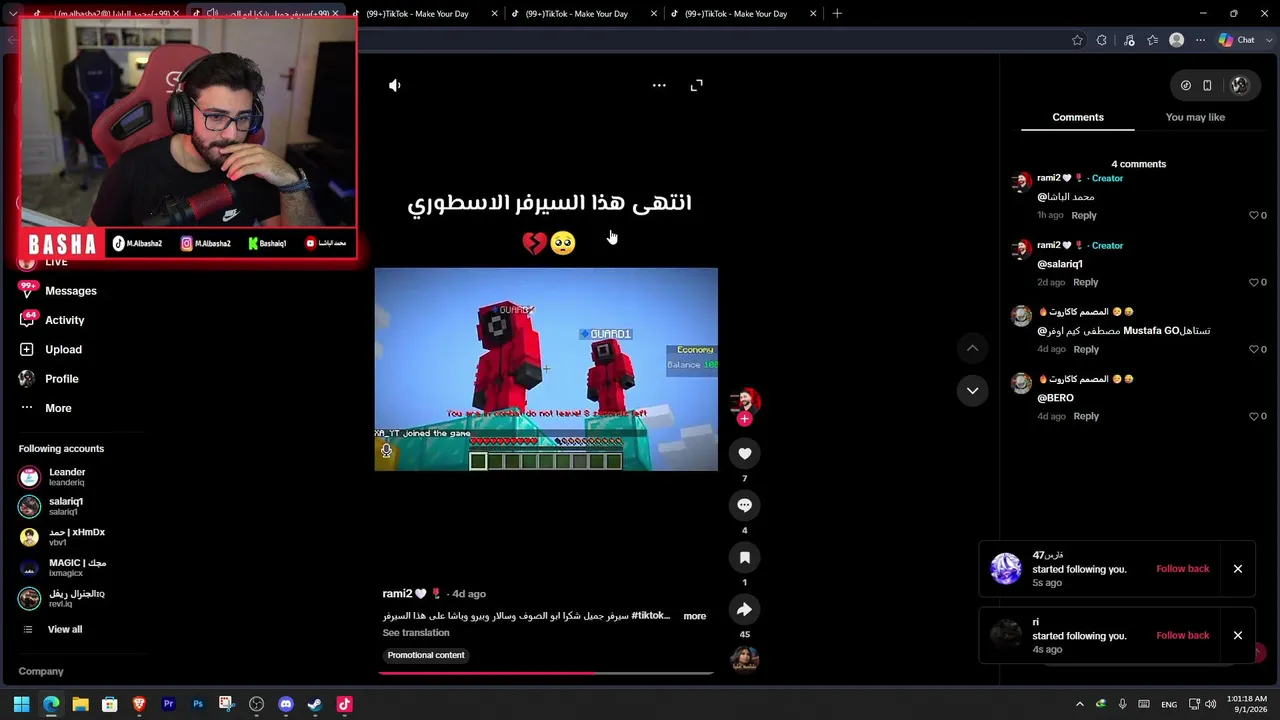The width and height of the screenshot is (1280, 720).
Task: Dismiss the ri follow notification
Action: [x=1238, y=636]
